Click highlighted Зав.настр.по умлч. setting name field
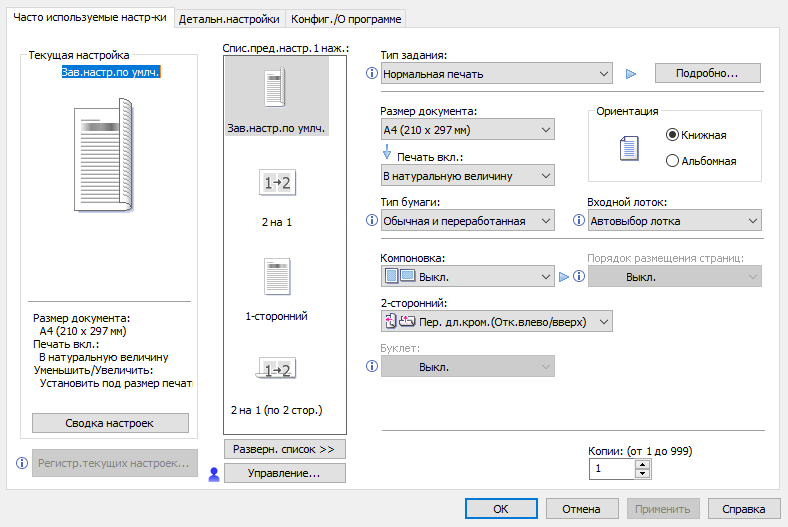This screenshot has width=788, height=527. [111, 72]
